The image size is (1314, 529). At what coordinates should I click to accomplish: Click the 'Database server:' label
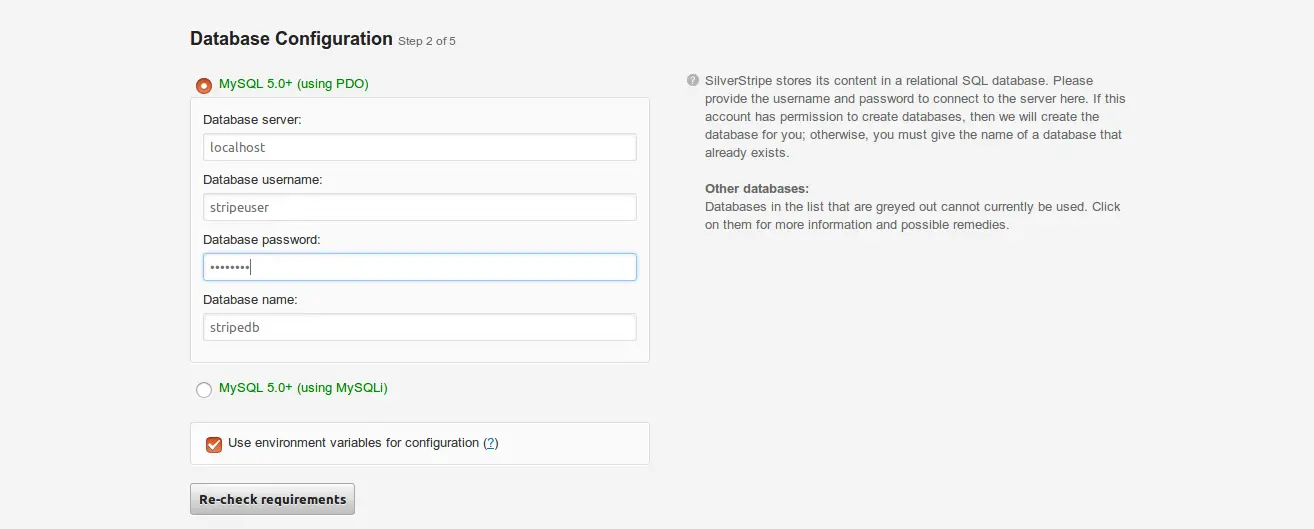252,120
